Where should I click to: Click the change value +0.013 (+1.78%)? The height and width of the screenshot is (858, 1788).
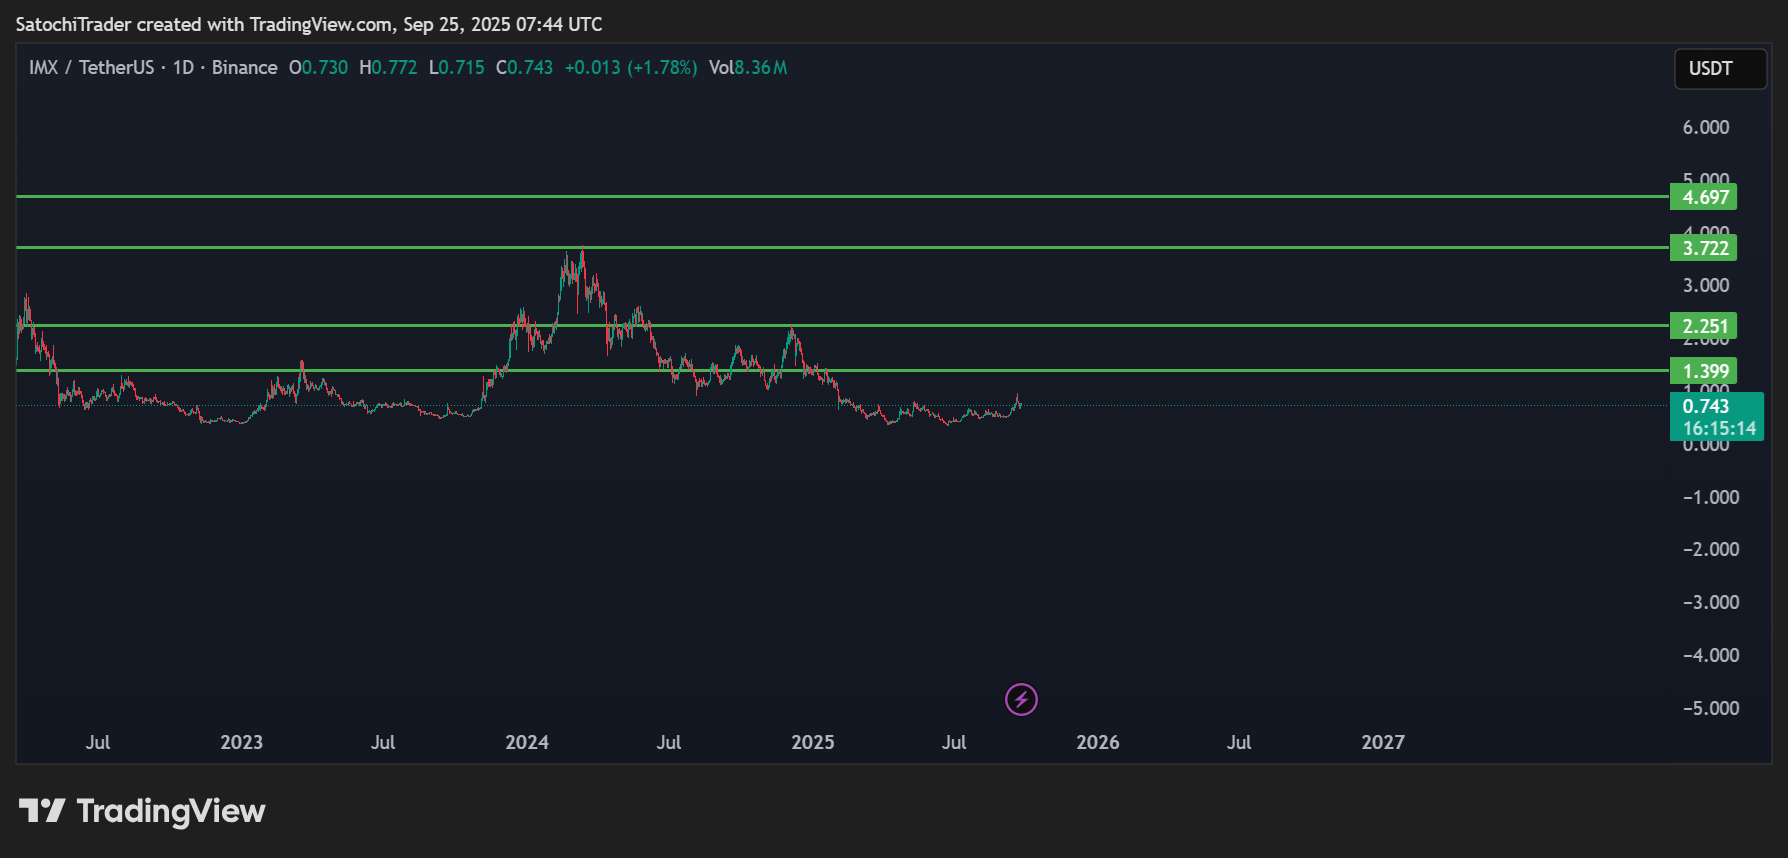631,67
